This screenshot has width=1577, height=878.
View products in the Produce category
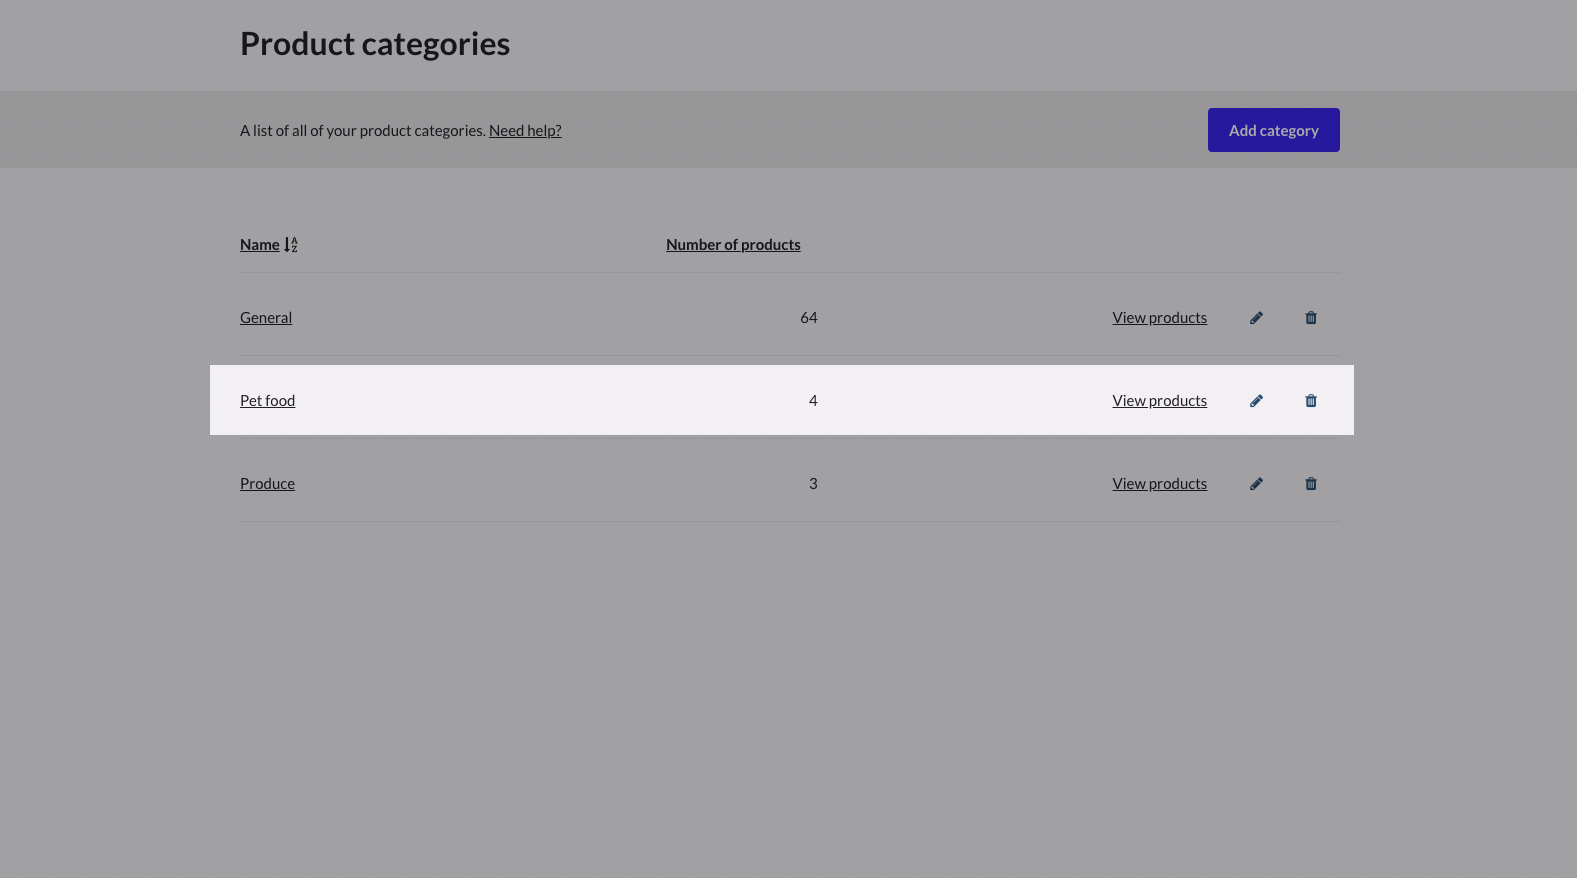[1159, 483]
